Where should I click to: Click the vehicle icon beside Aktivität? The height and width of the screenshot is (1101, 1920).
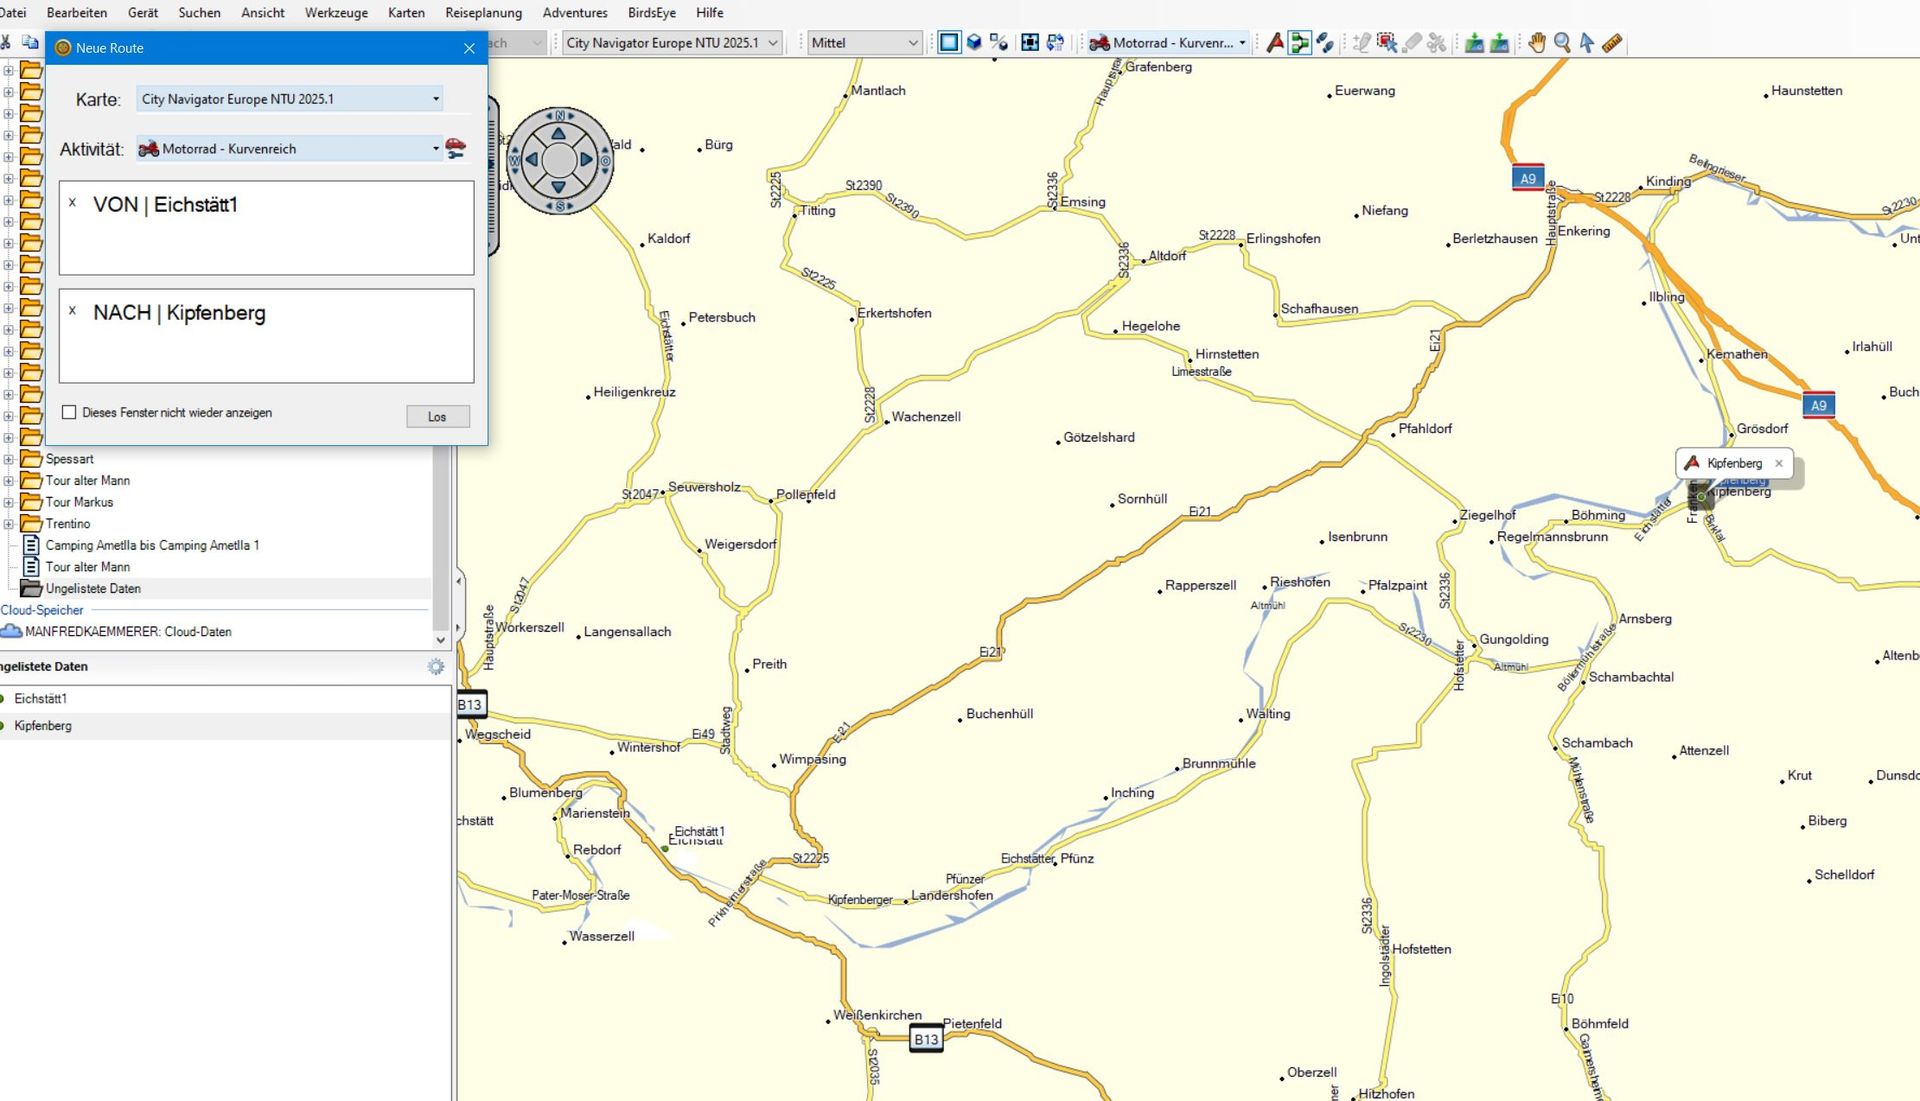[456, 149]
